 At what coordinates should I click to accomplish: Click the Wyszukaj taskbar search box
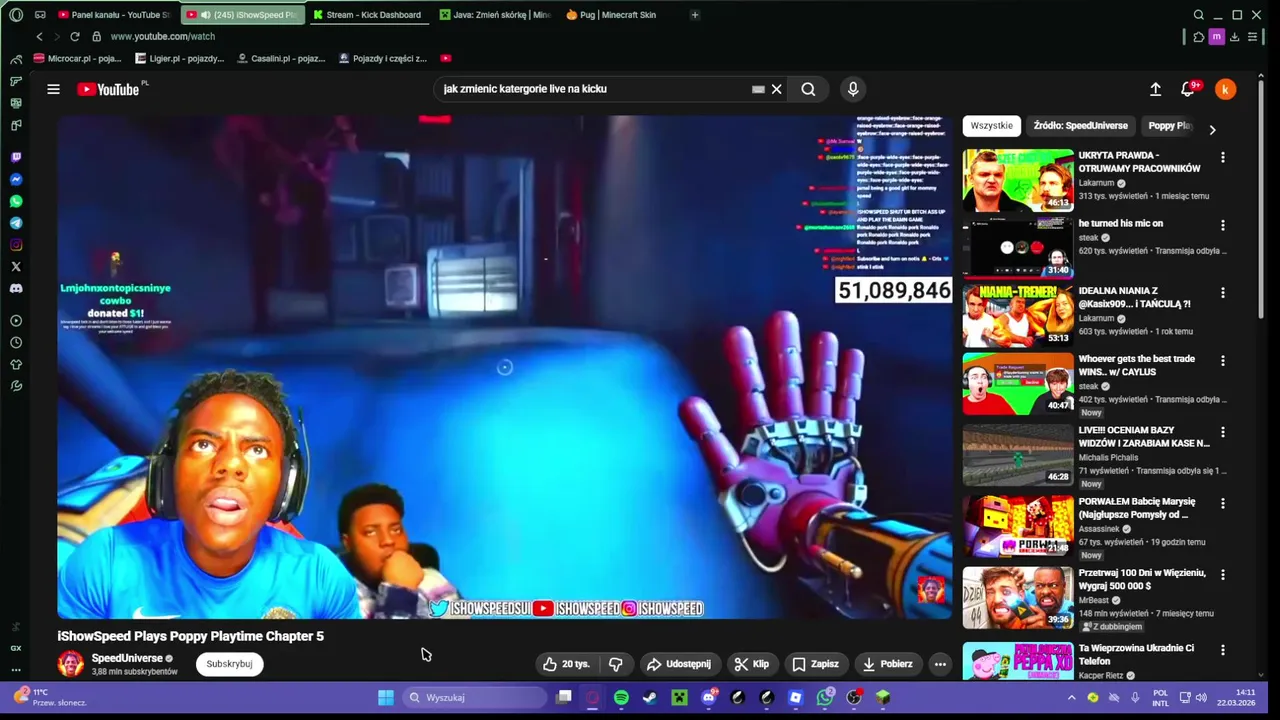tap(475, 697)
